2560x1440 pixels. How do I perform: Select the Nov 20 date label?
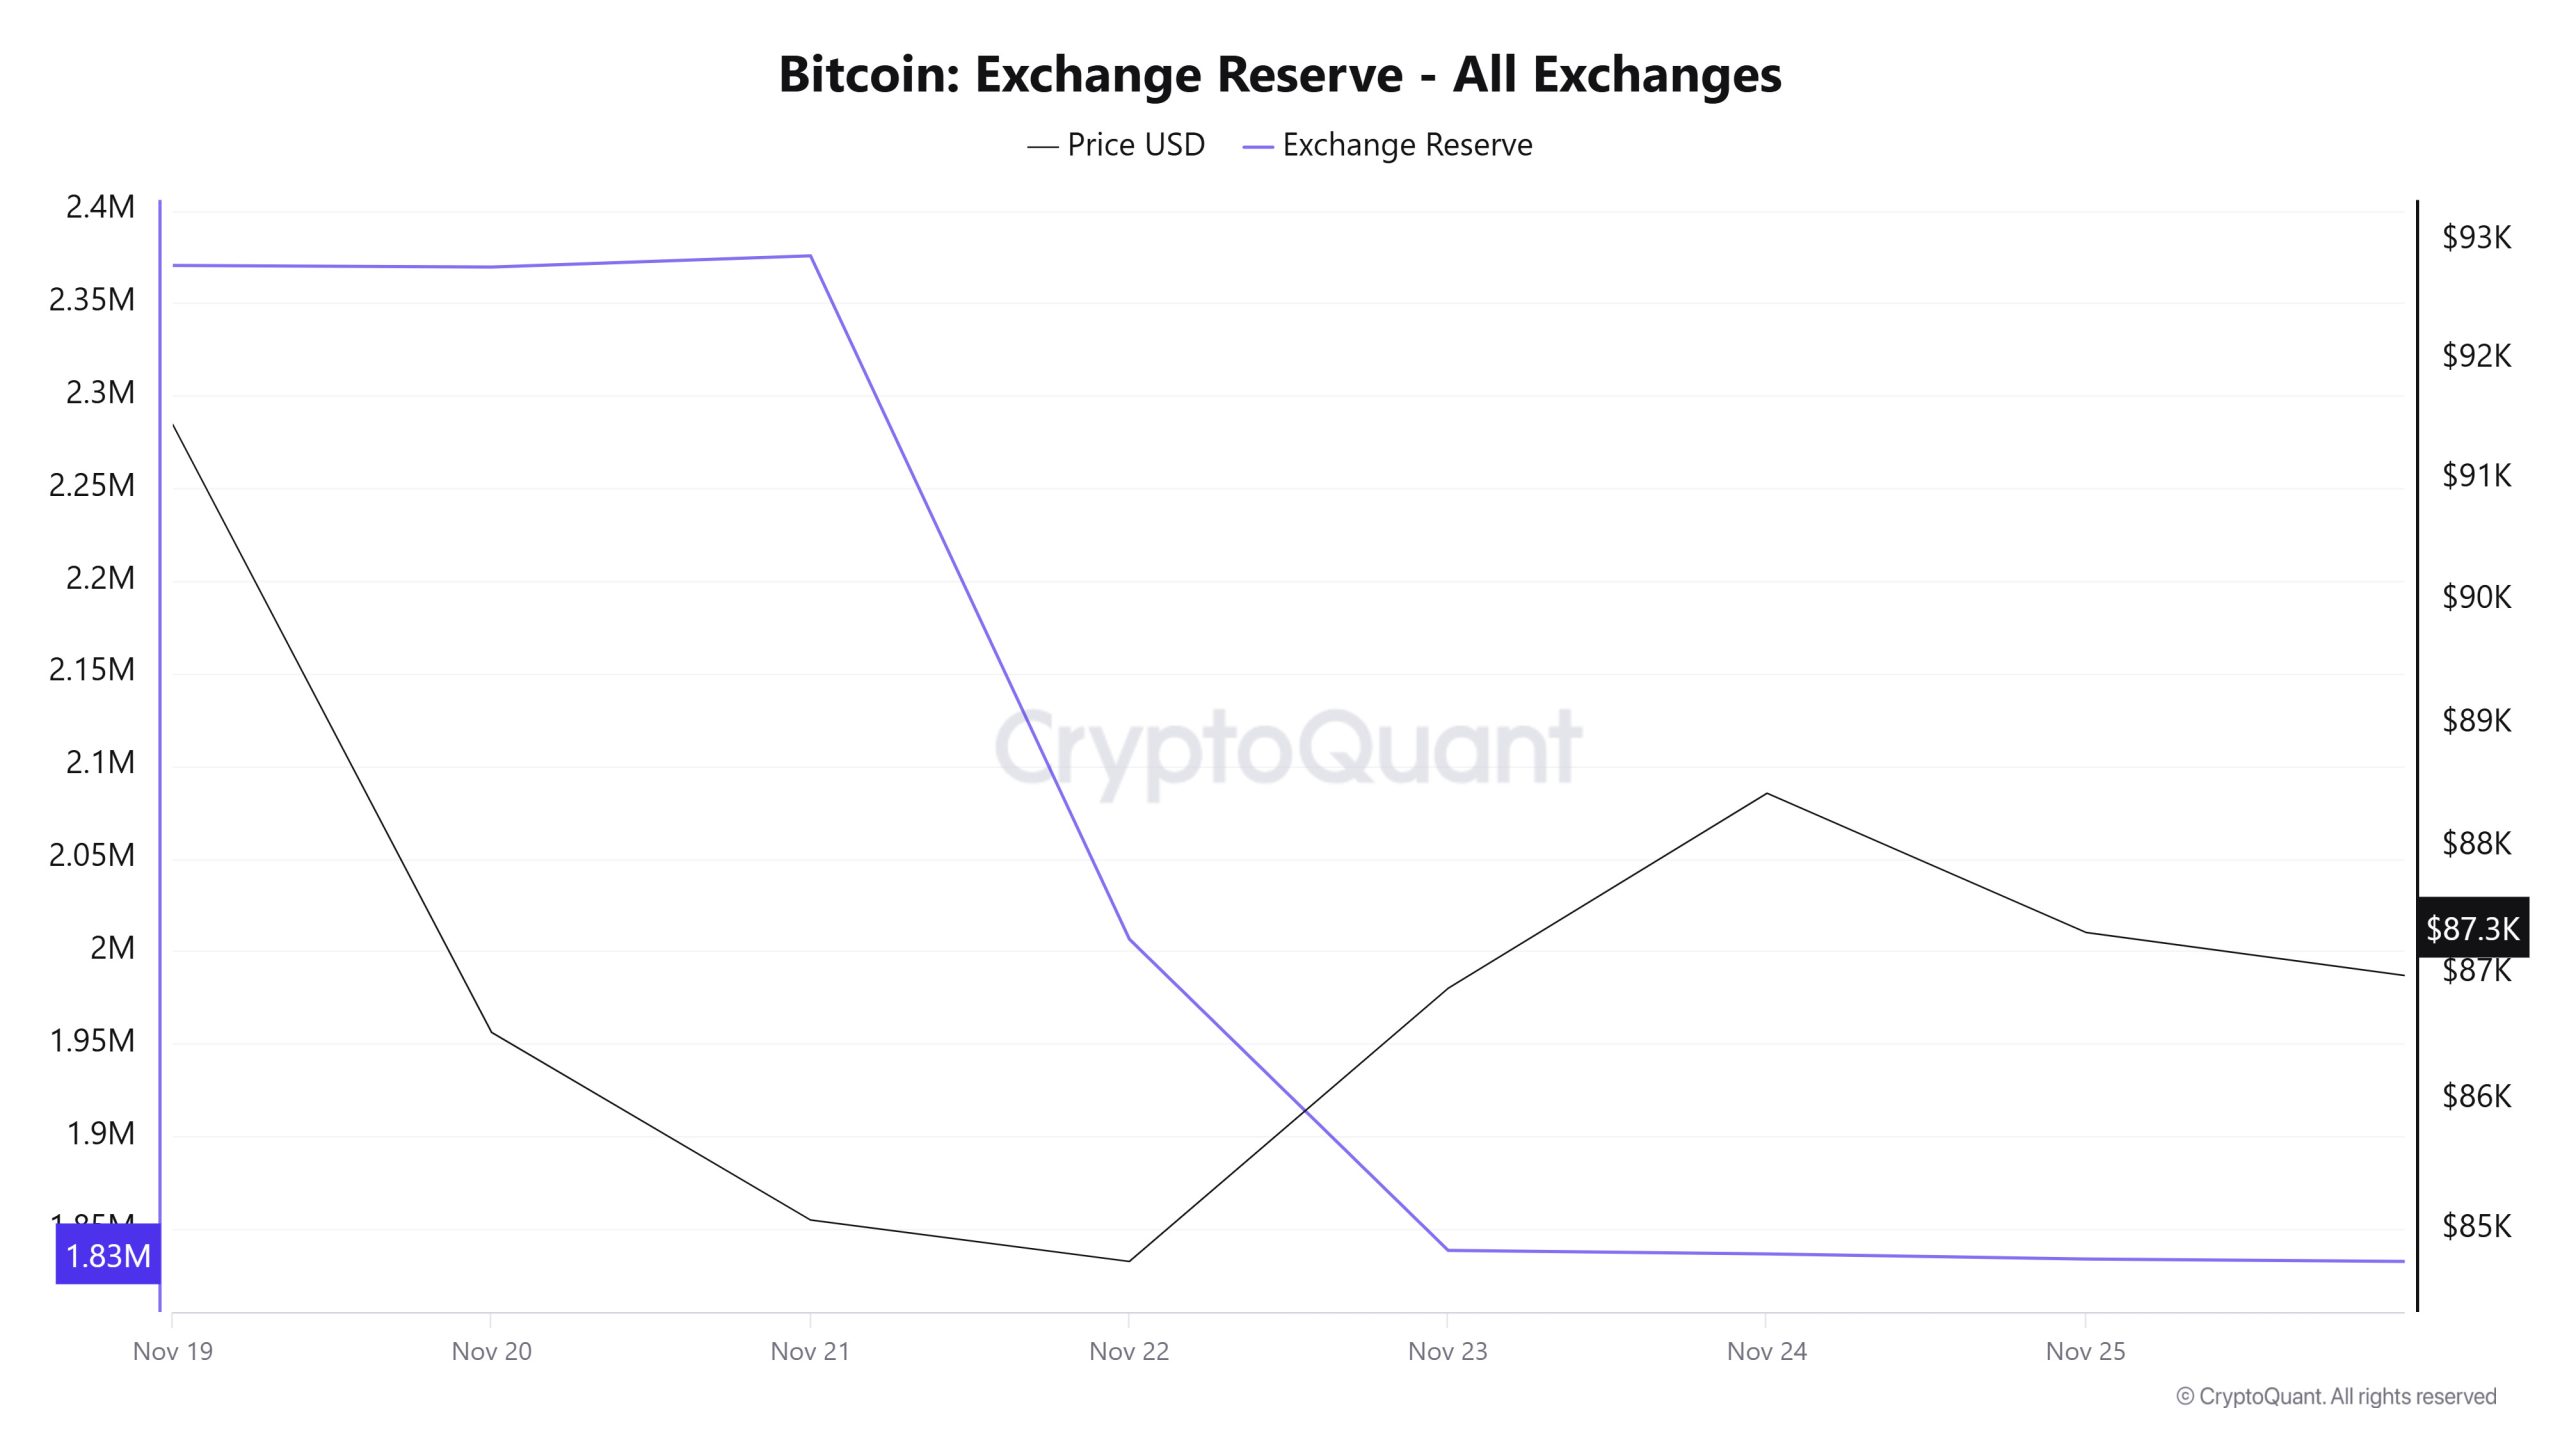coord(491,1351)
